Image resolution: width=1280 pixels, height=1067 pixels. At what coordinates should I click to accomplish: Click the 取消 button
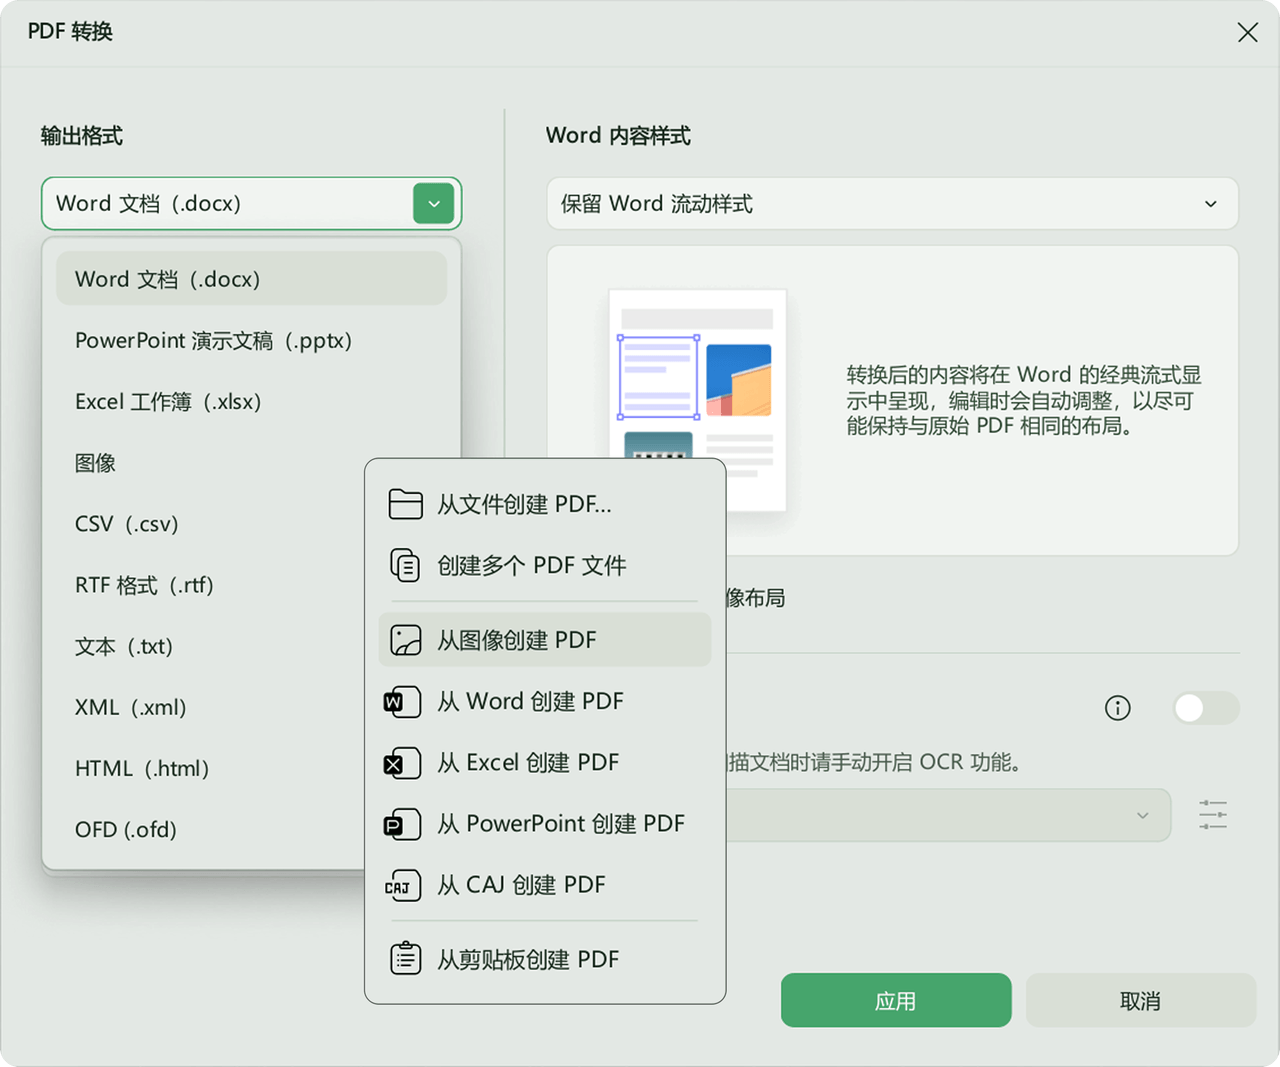(x=1141, y=1000)
